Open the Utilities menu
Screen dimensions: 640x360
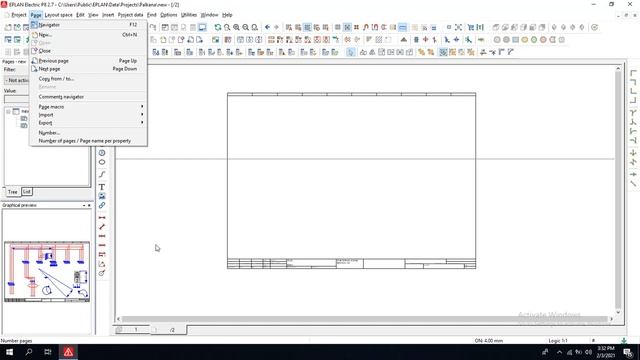189,15
